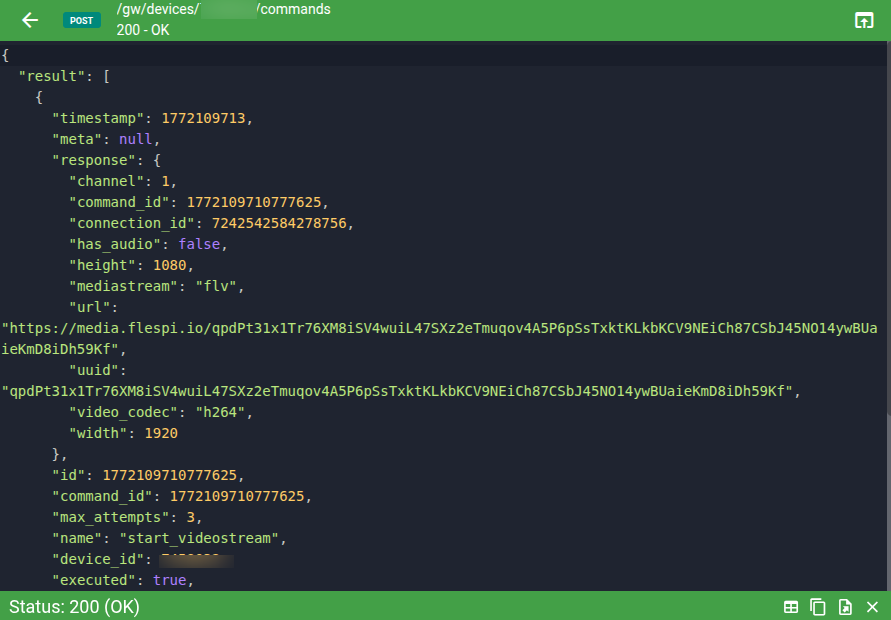The width and height of the screenshot is (891, 620).
Task: Switch response to table view
Action: [x=791, y=607]
